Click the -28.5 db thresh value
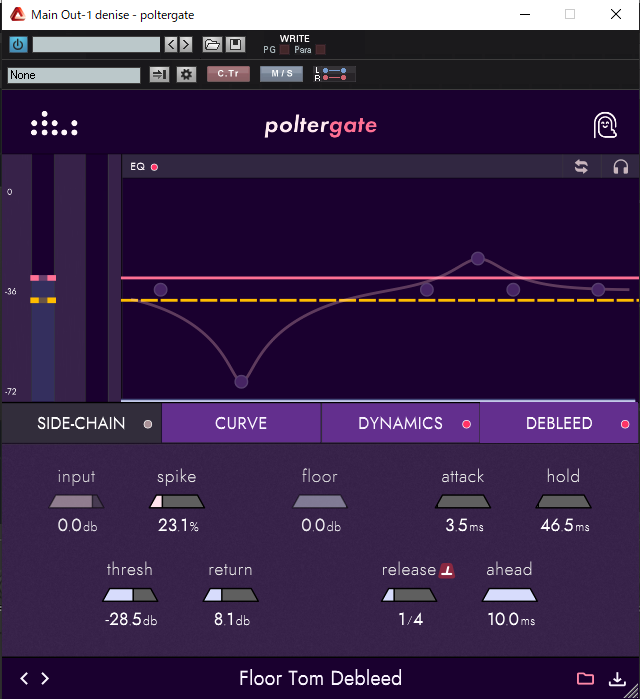This screenshot has height=699, width=640. [x=131, y=619]
